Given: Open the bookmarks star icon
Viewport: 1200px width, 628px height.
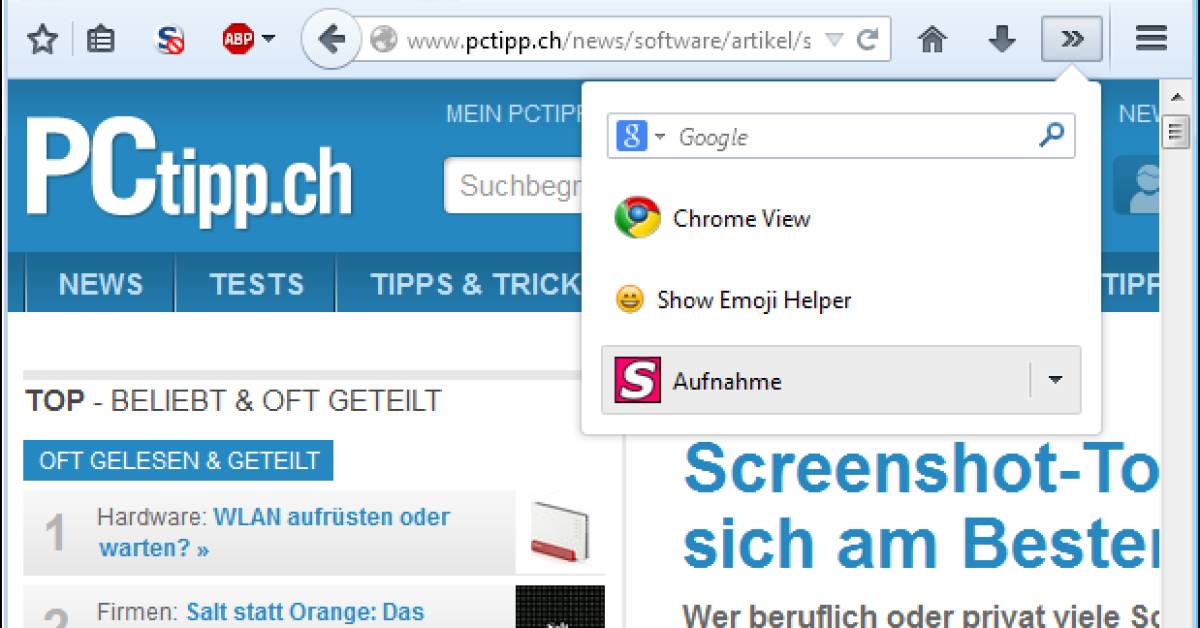Looking at the screenshot, I should pyautogui.click(x=42, y=38).
